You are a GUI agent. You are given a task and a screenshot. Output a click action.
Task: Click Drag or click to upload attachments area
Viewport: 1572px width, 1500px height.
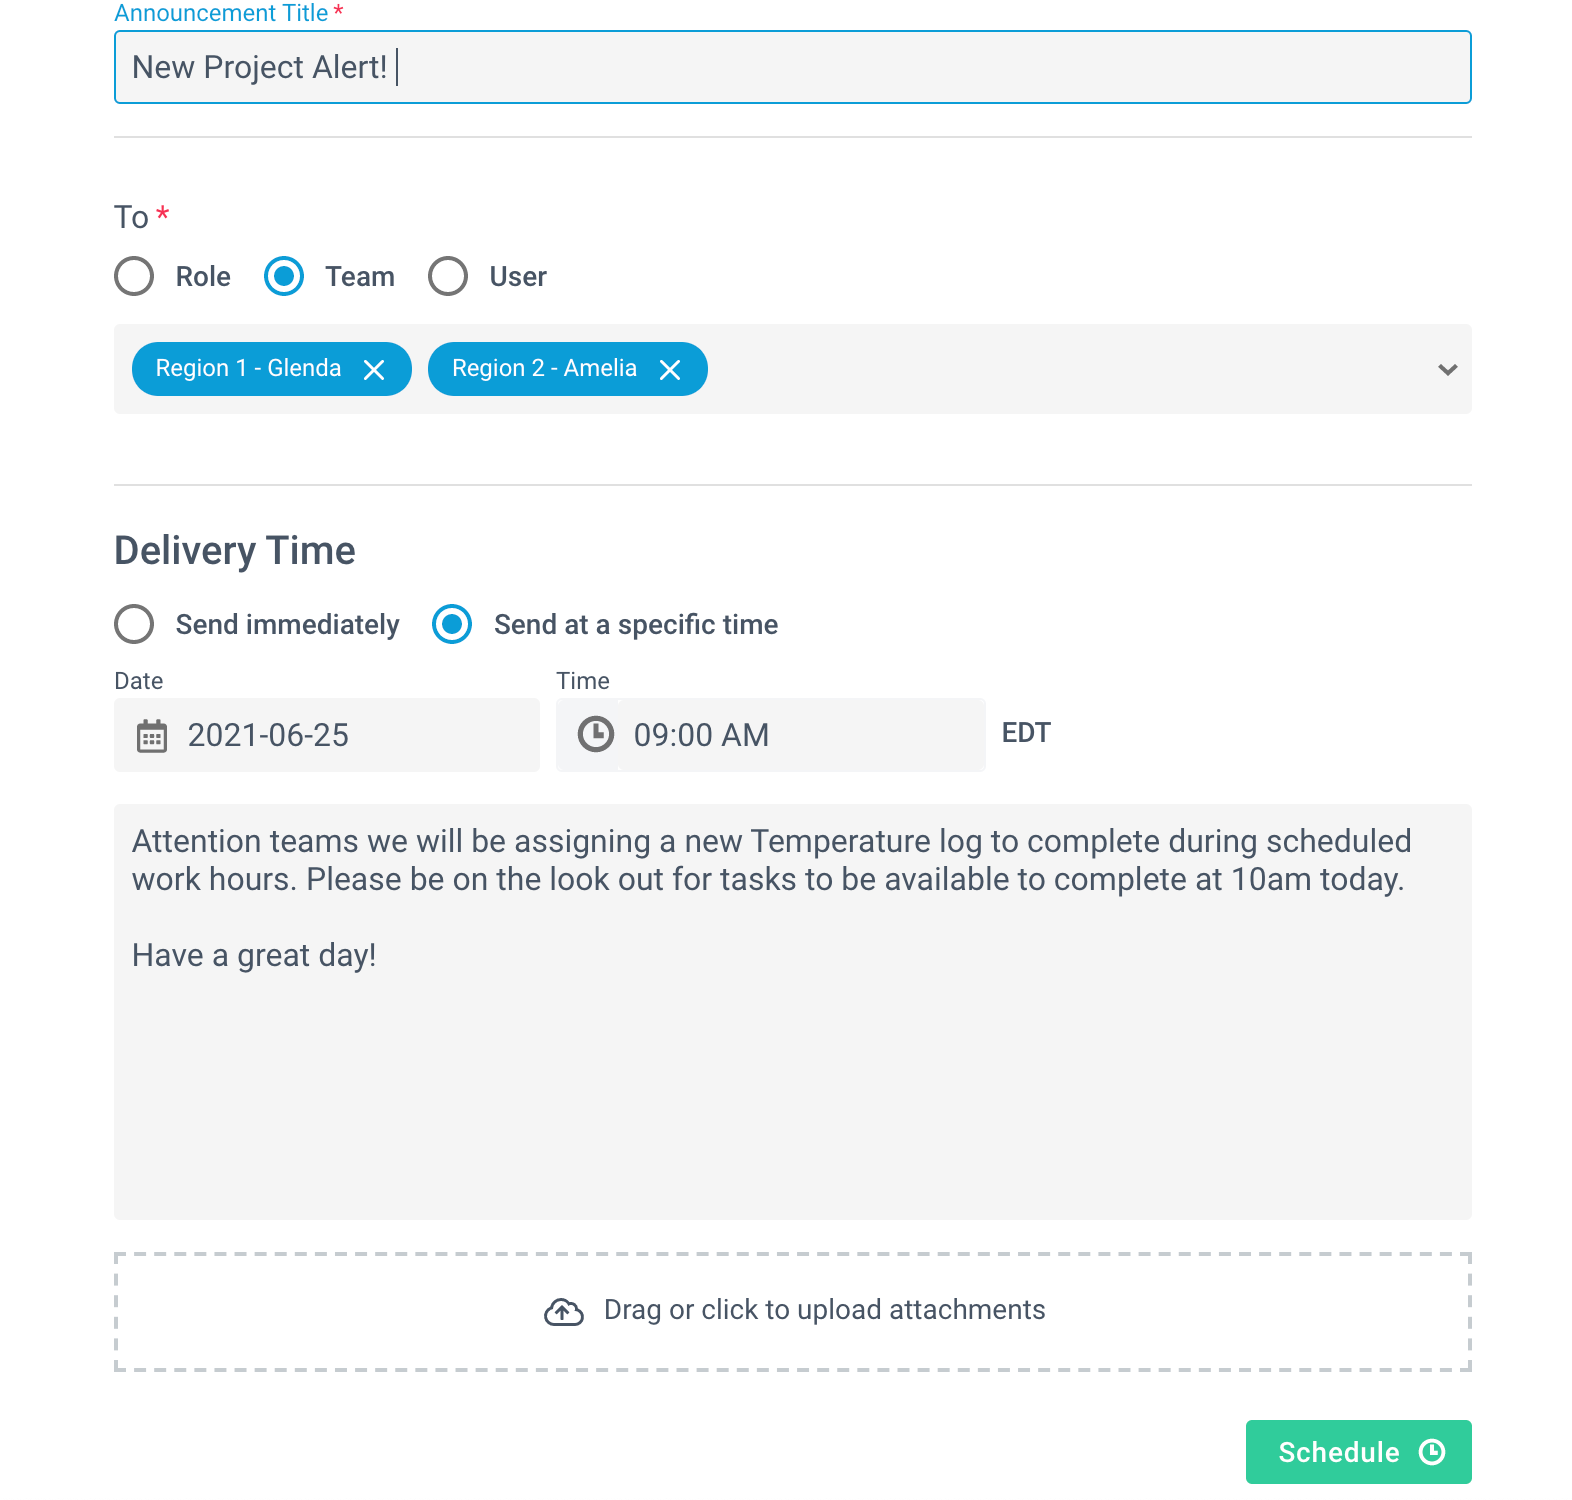click(x=793, y=1311)
